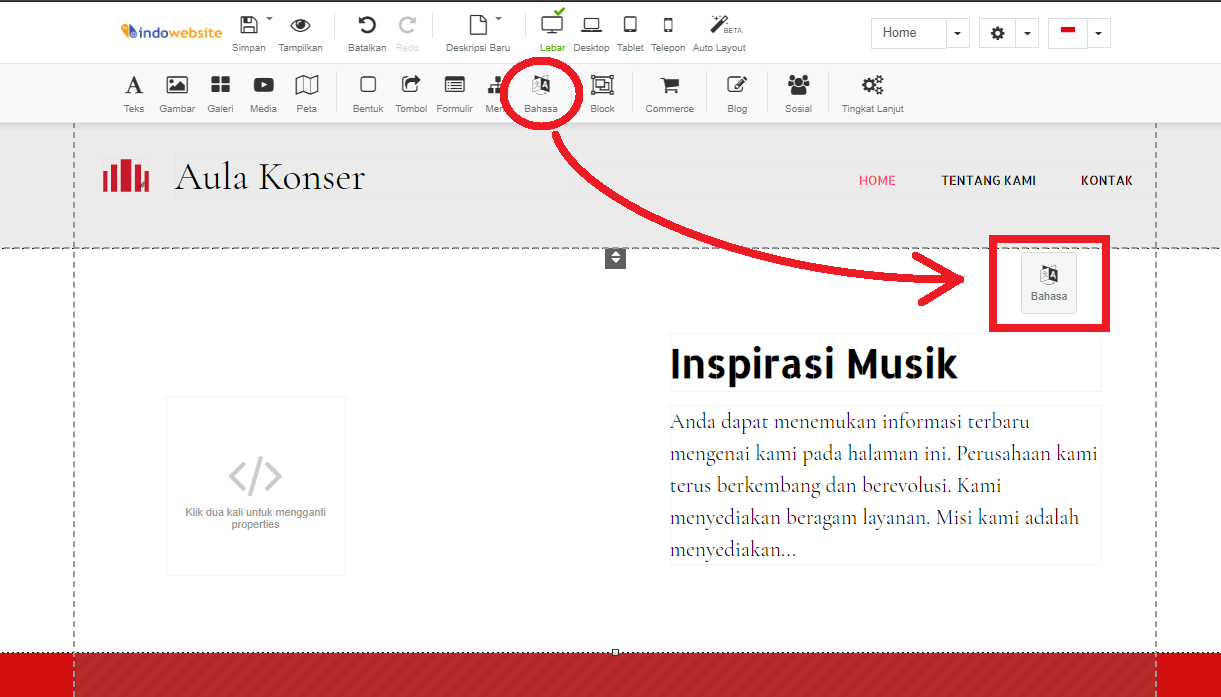Click the red language flag swatch
Screen dimensions: 1221x697
[1067, 32]
